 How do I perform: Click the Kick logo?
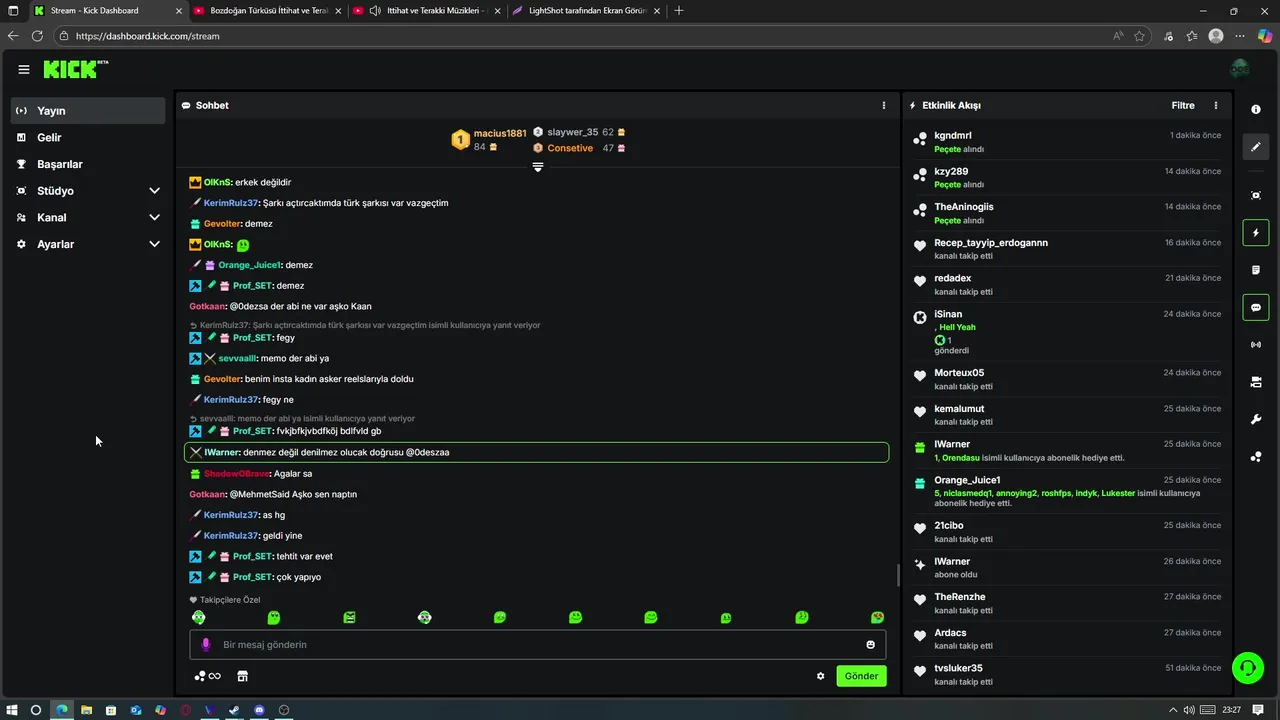pyautogui.click(x=75, y=69)
